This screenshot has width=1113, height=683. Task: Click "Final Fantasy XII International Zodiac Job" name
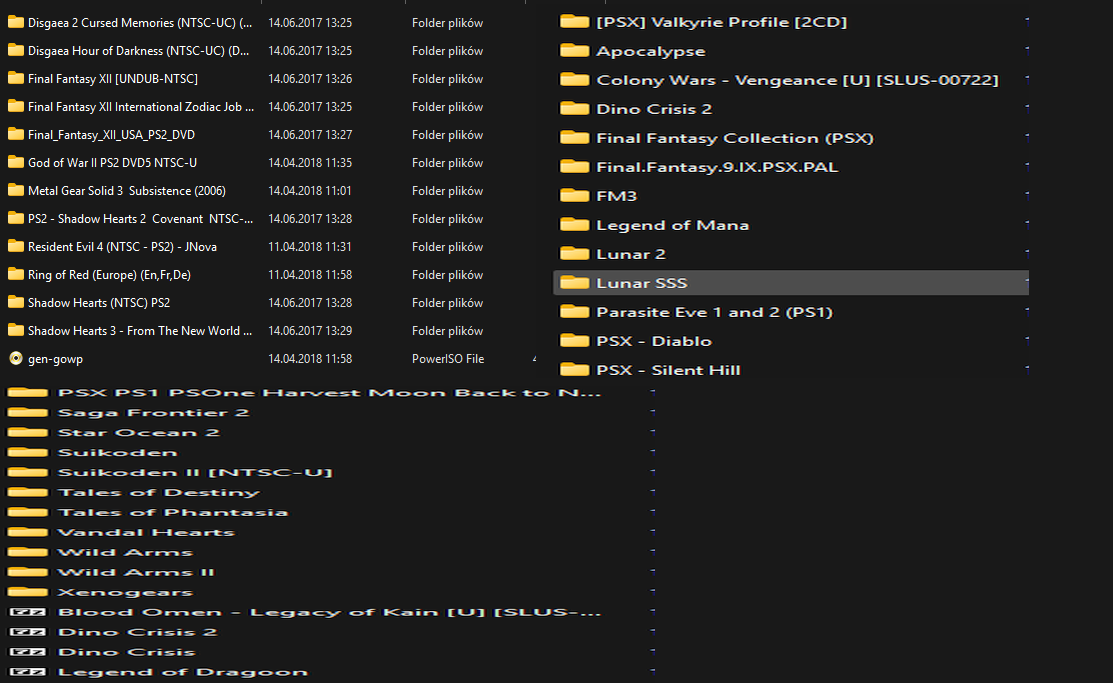pyautogui.click(x=141, y=107)
